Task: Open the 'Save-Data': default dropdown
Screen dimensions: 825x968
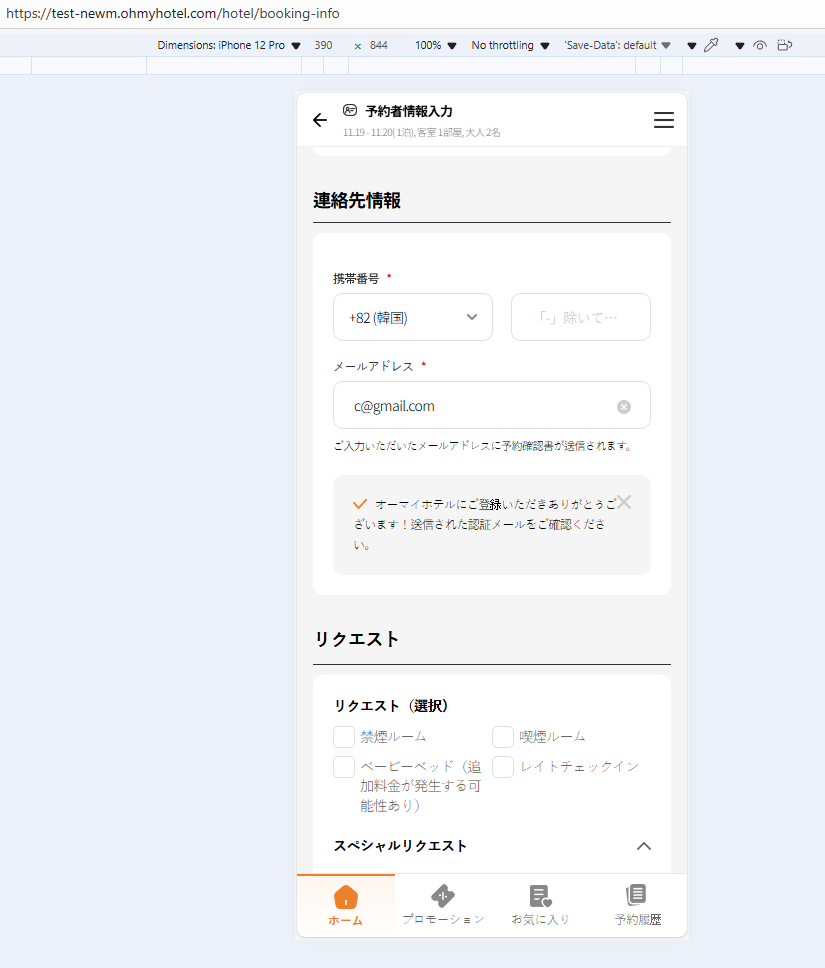Action: [x=617, y=45]
